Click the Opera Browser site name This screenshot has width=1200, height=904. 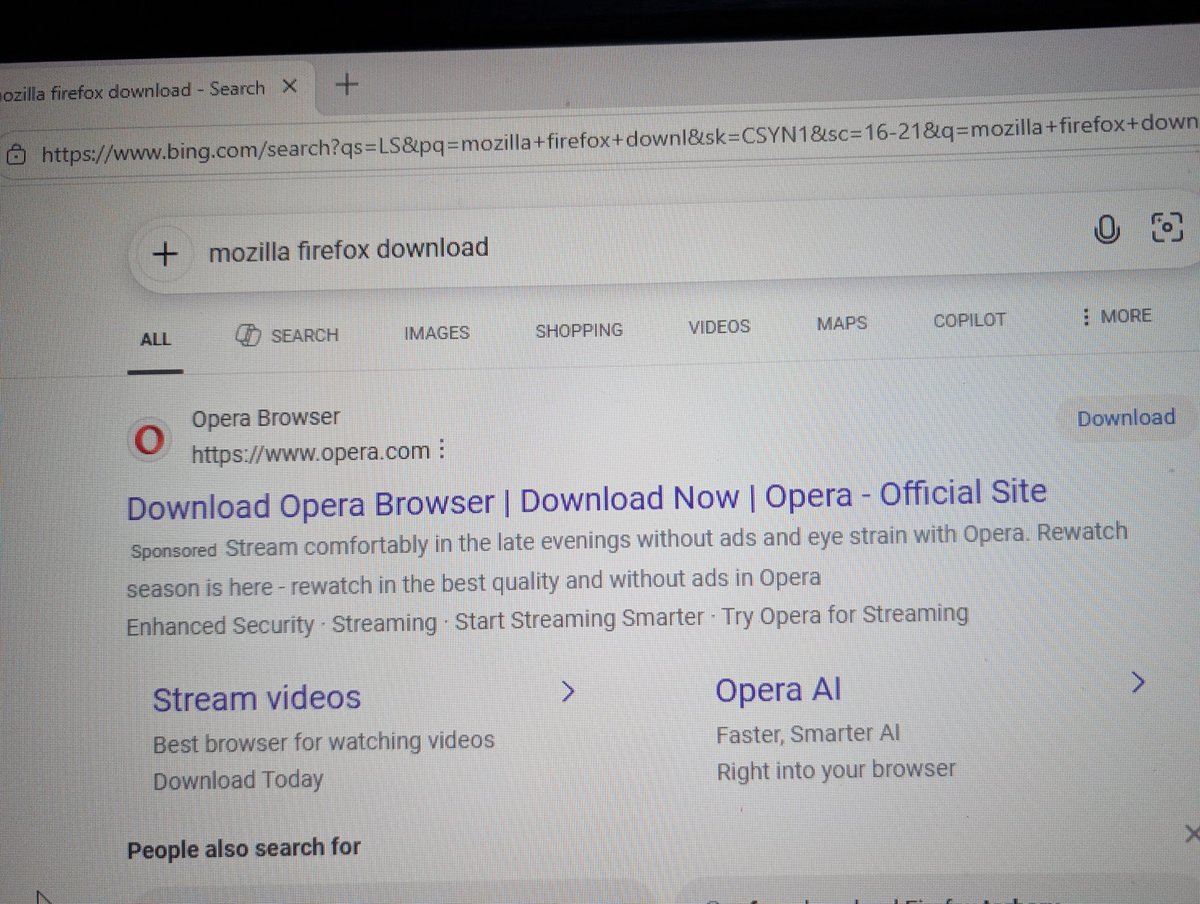(x=265, y=418)
